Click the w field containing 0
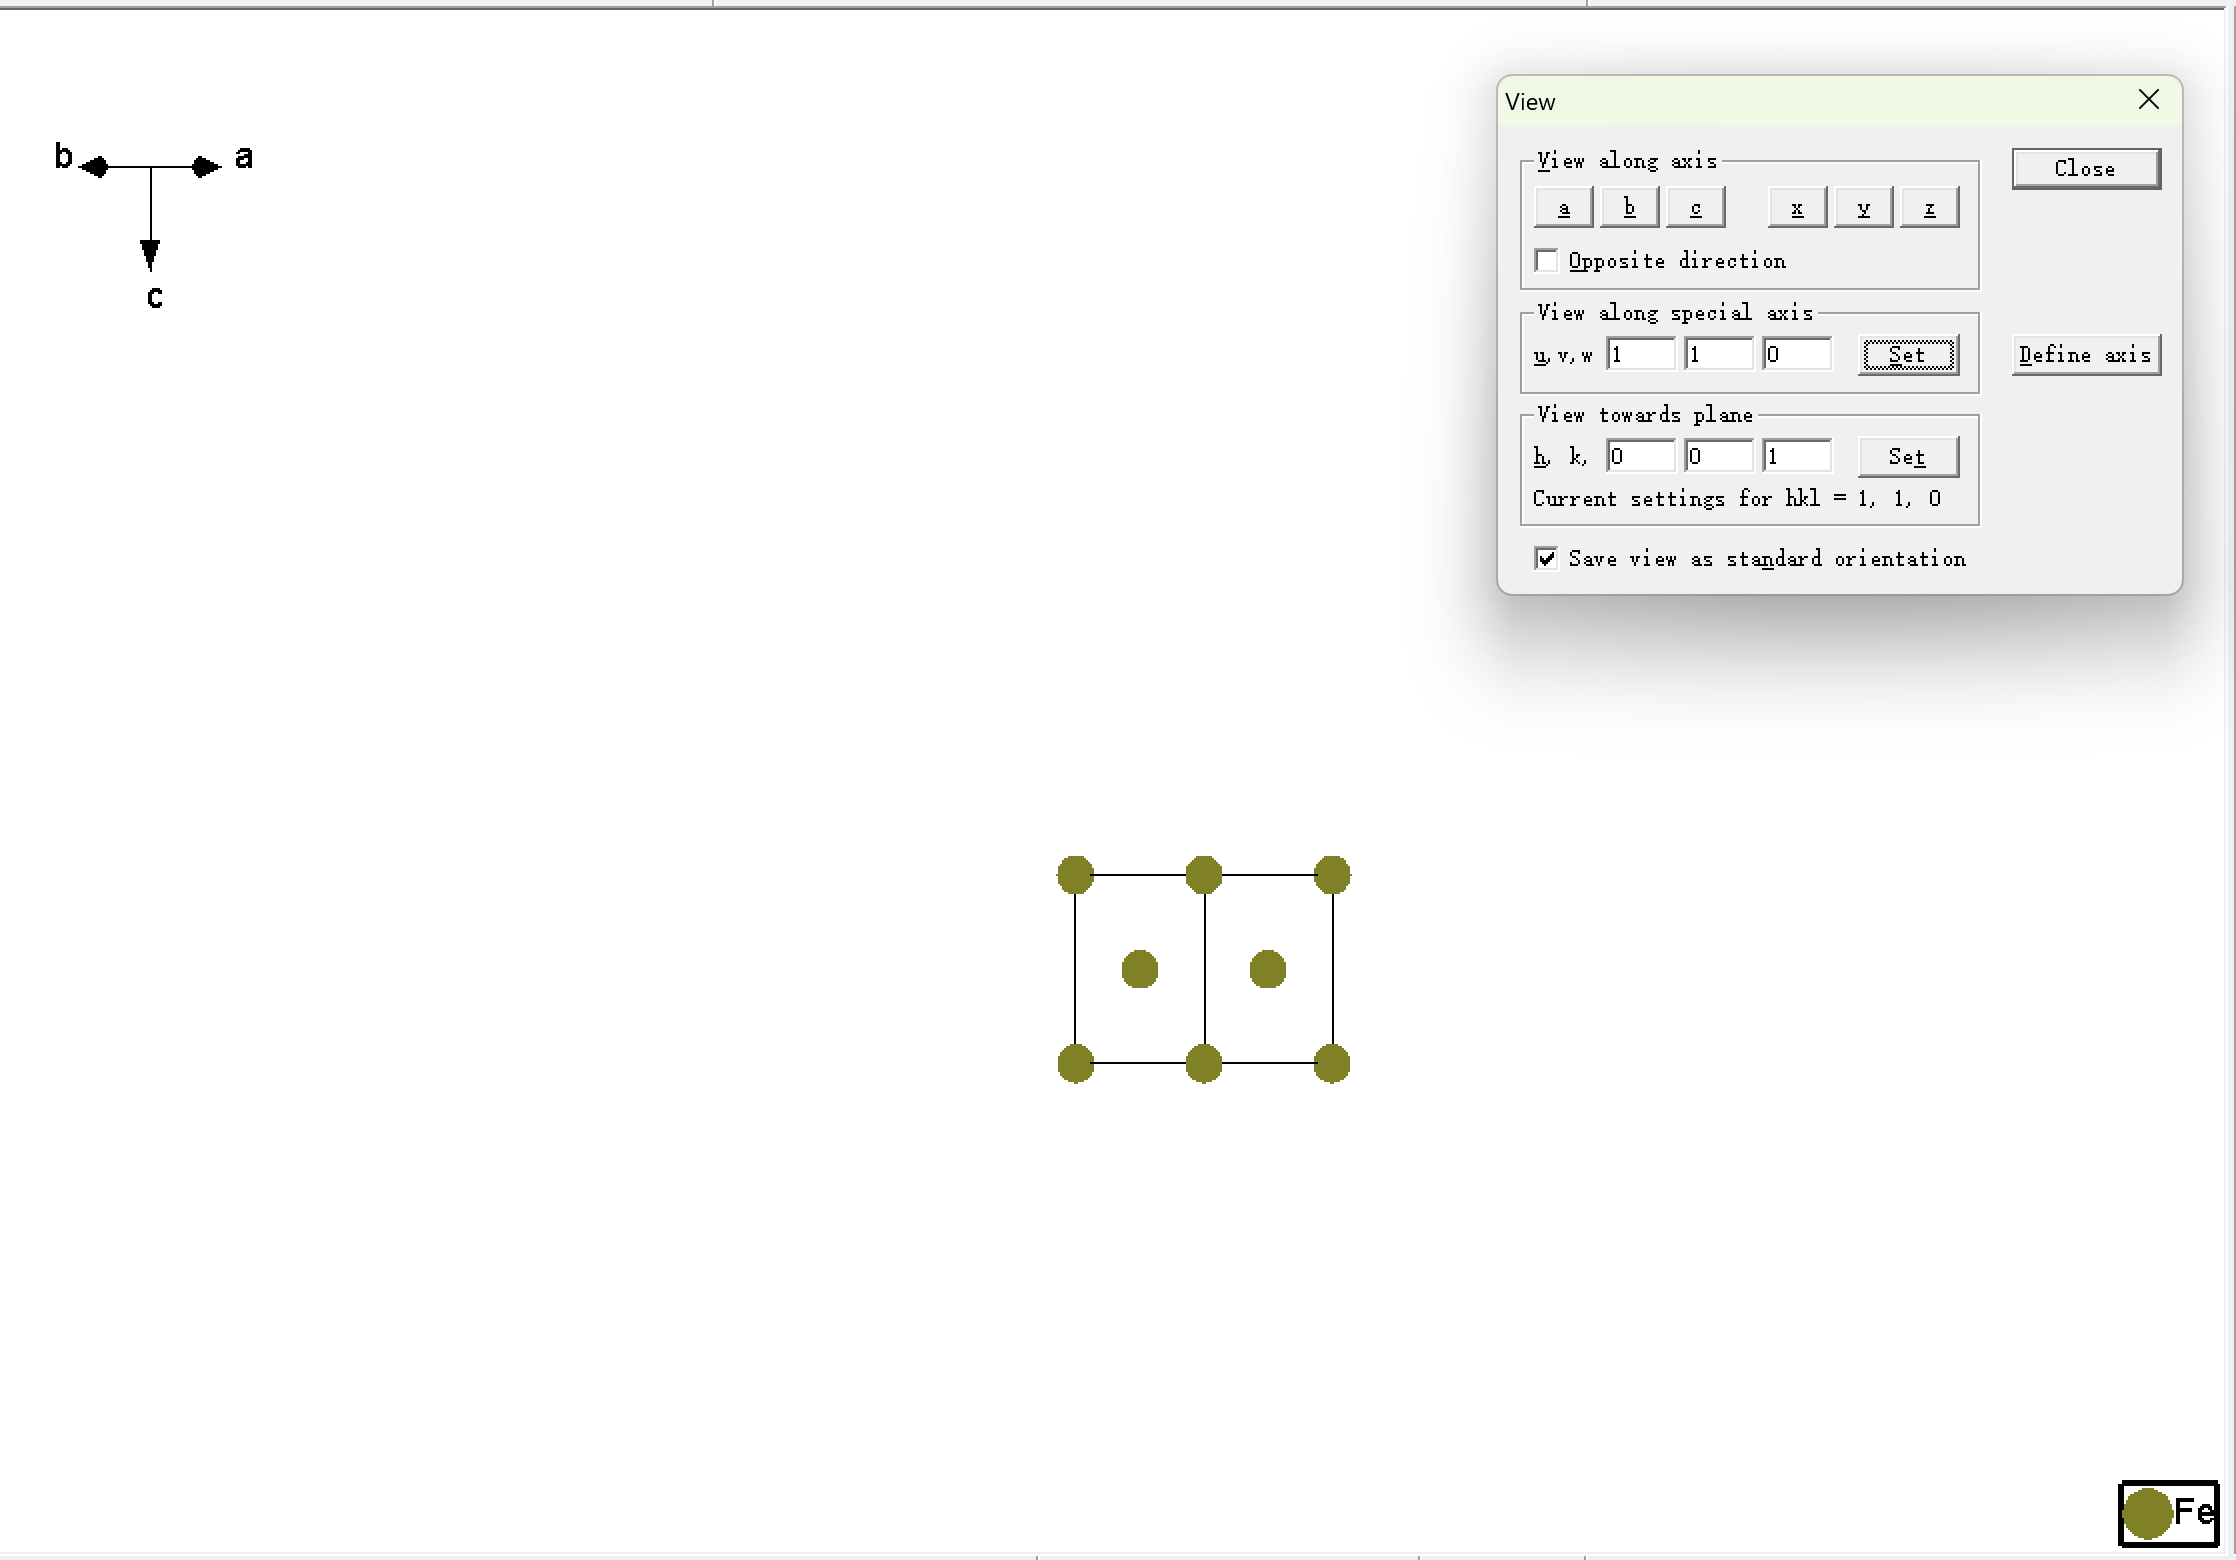 pyautogui.click(x=1797, y=355)
